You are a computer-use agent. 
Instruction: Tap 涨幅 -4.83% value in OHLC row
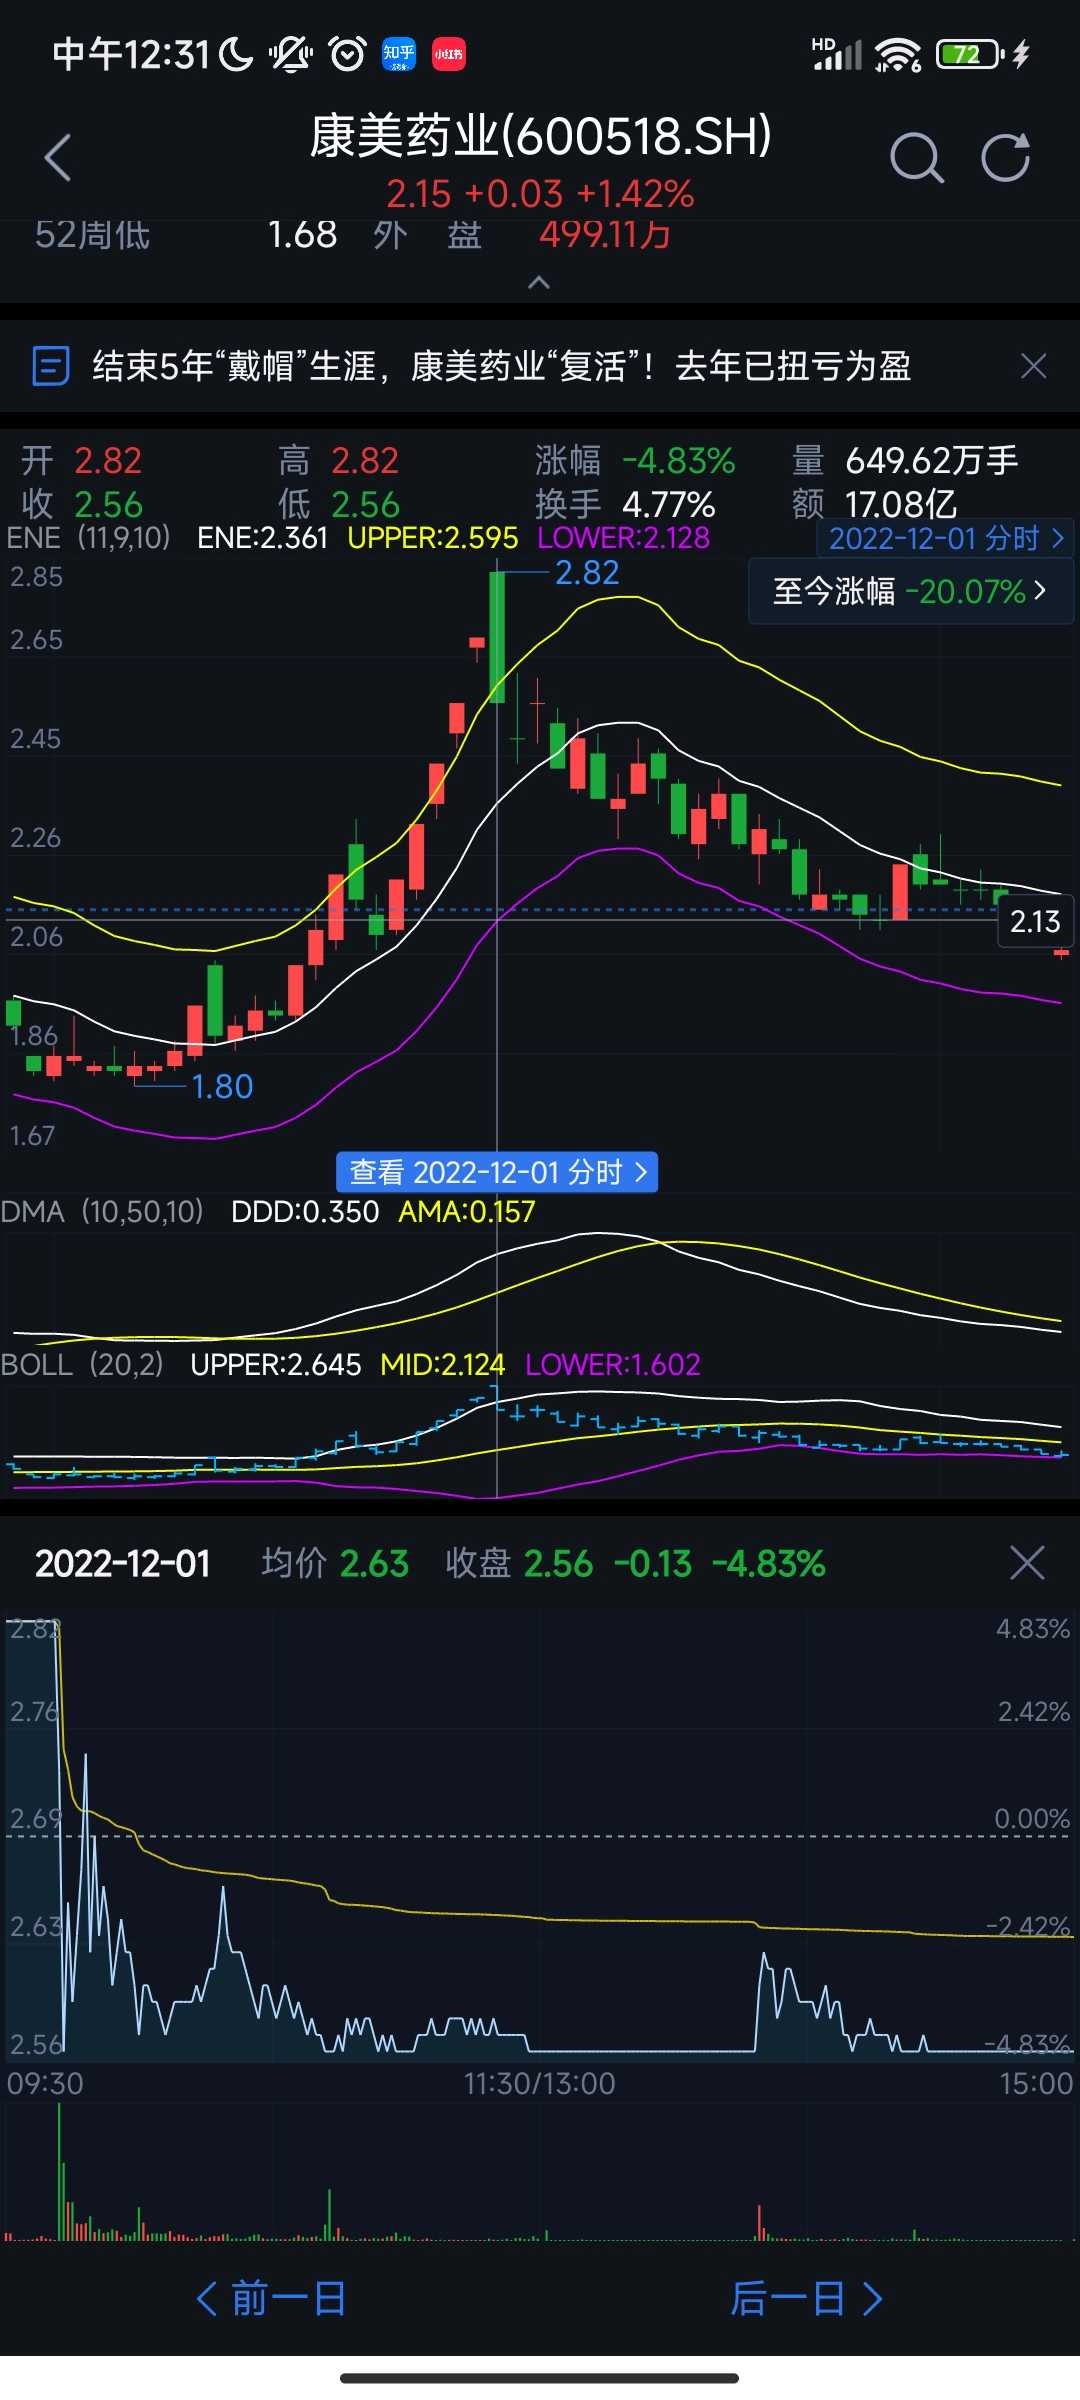pyautogui.click(x=635, y=460)
